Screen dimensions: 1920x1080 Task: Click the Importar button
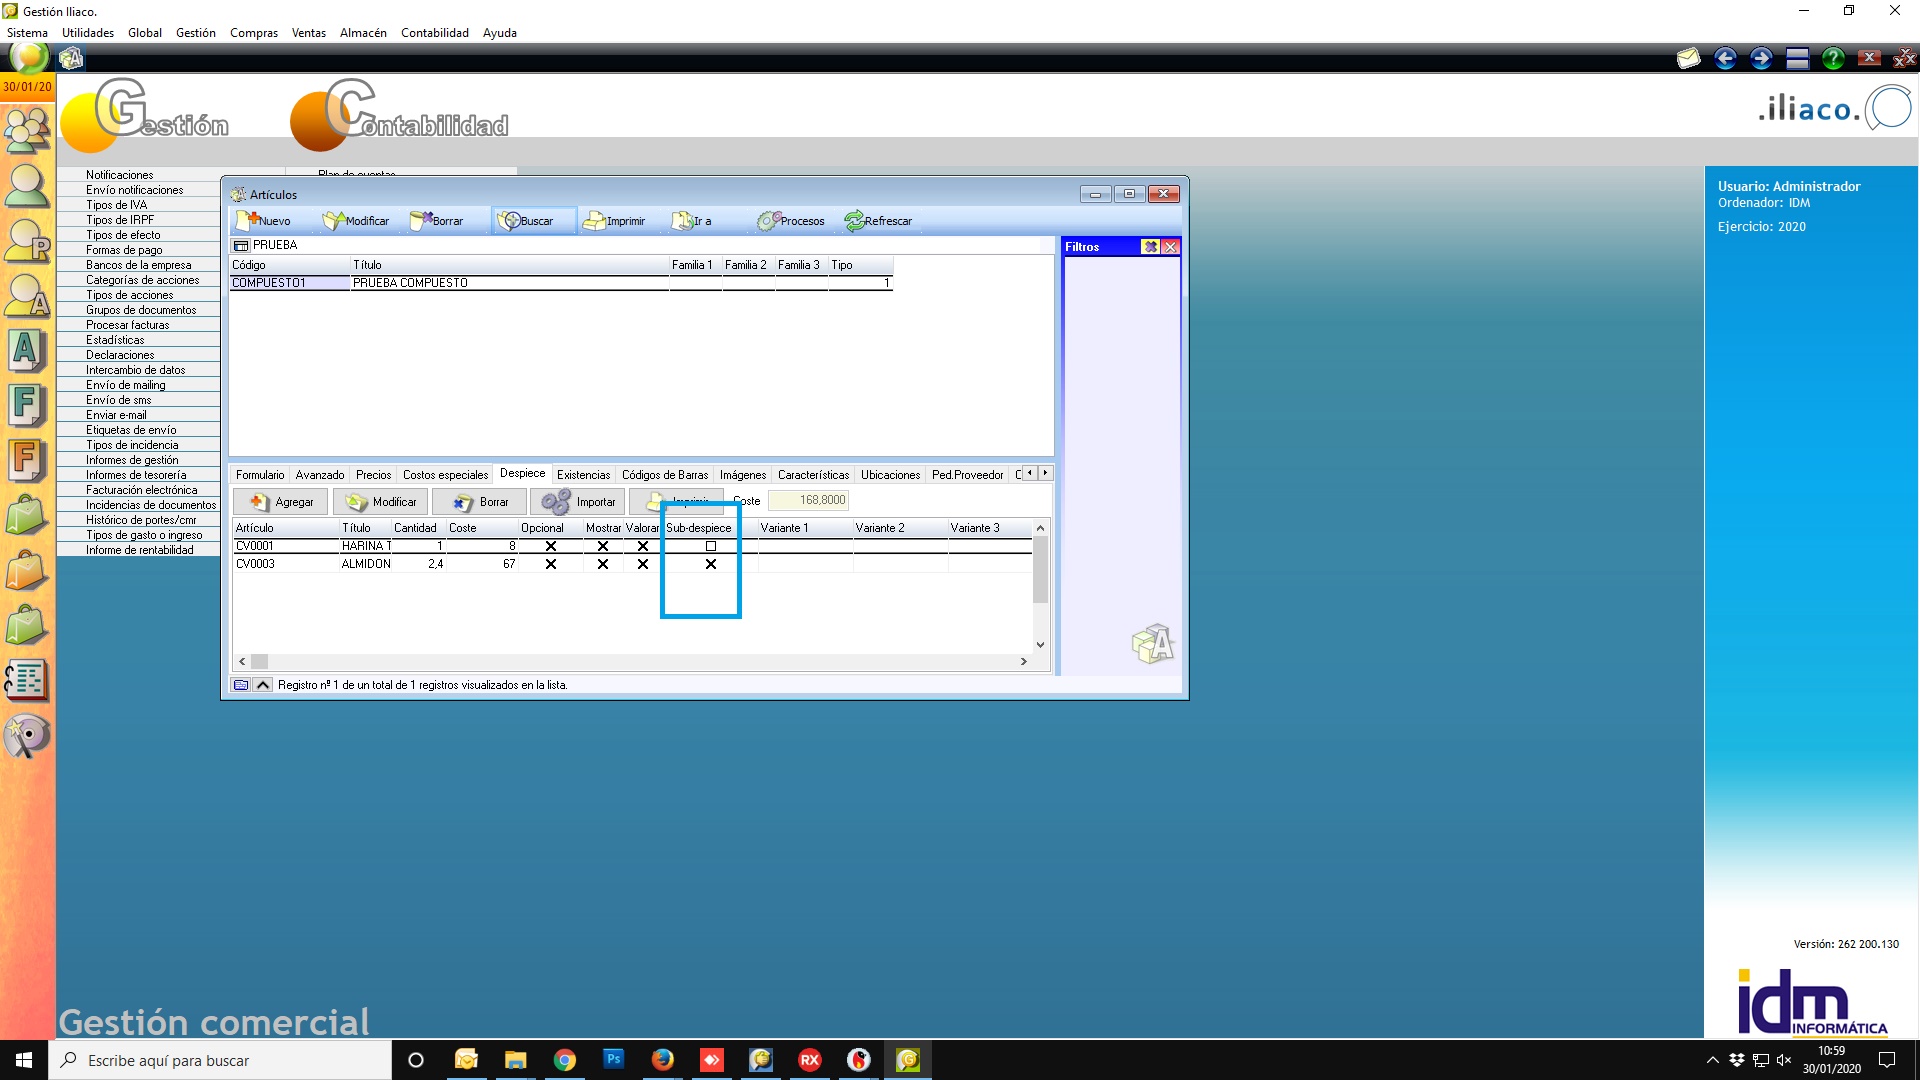point(578,502)
